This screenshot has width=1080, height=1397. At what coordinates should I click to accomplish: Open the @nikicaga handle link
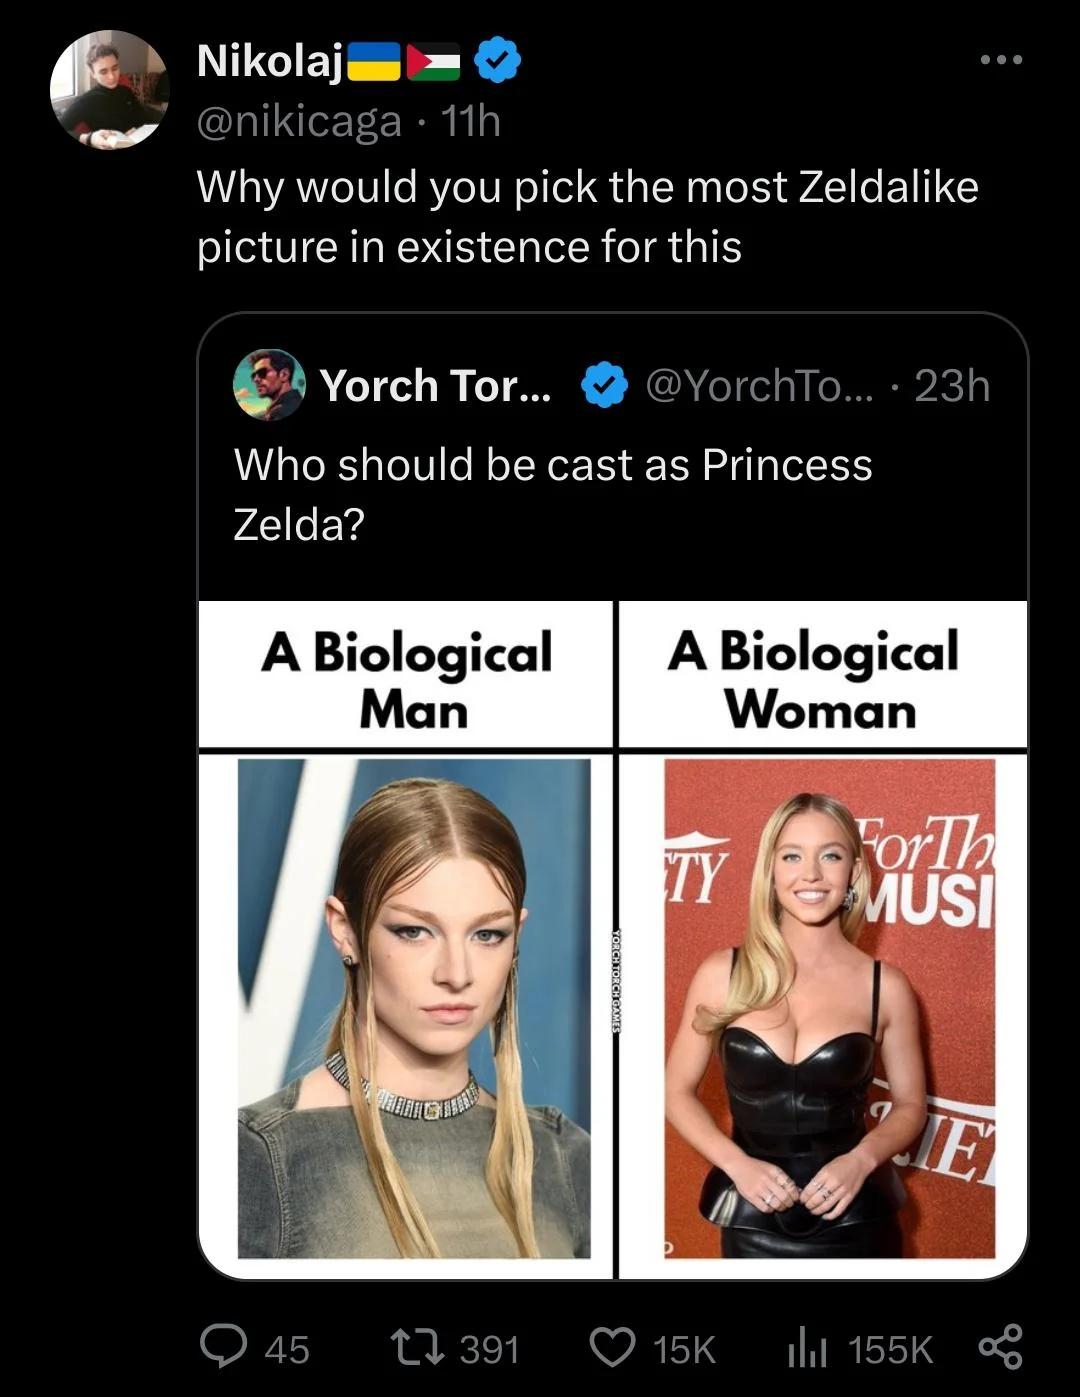[x=300, y=122]
